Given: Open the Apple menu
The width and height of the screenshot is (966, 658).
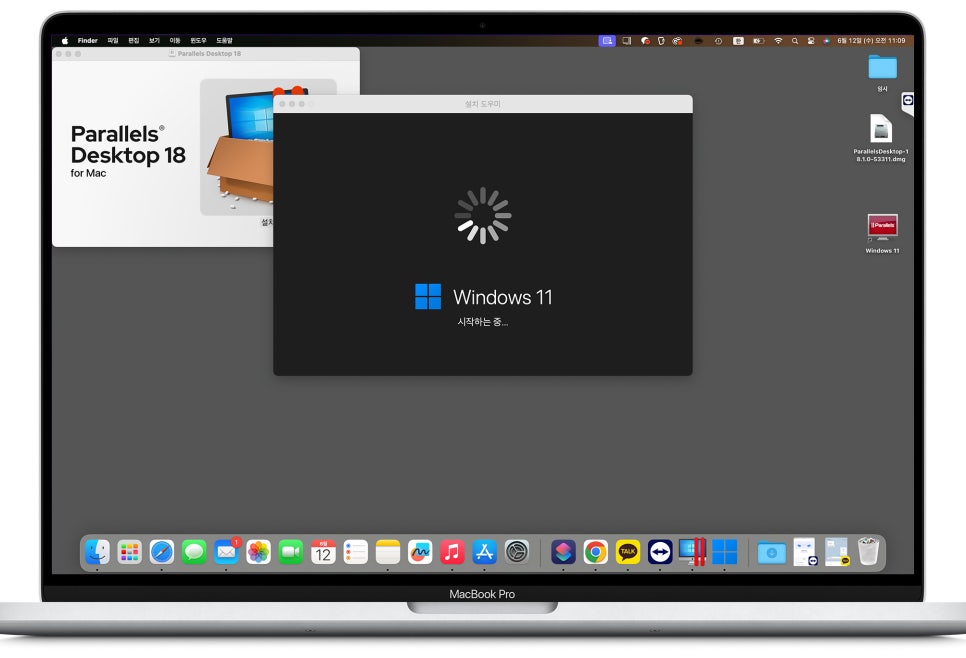Looking at the screenshot, I should [65, 41].
